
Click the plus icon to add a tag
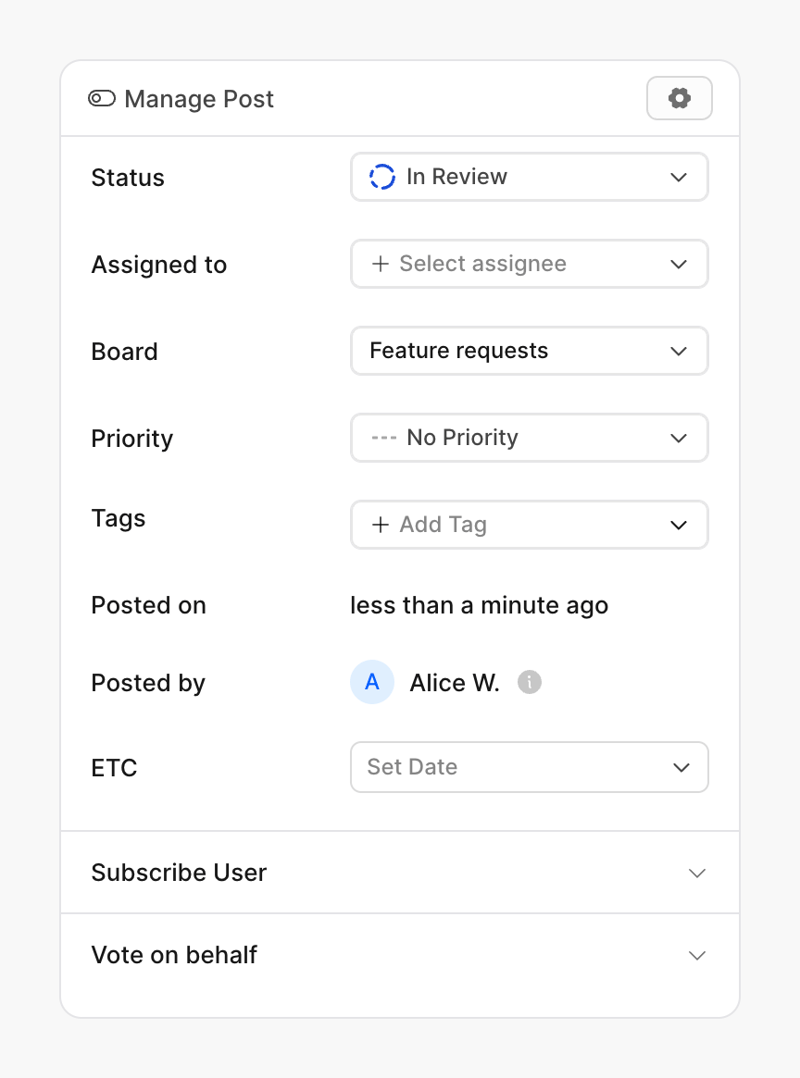tap(380, 524)
